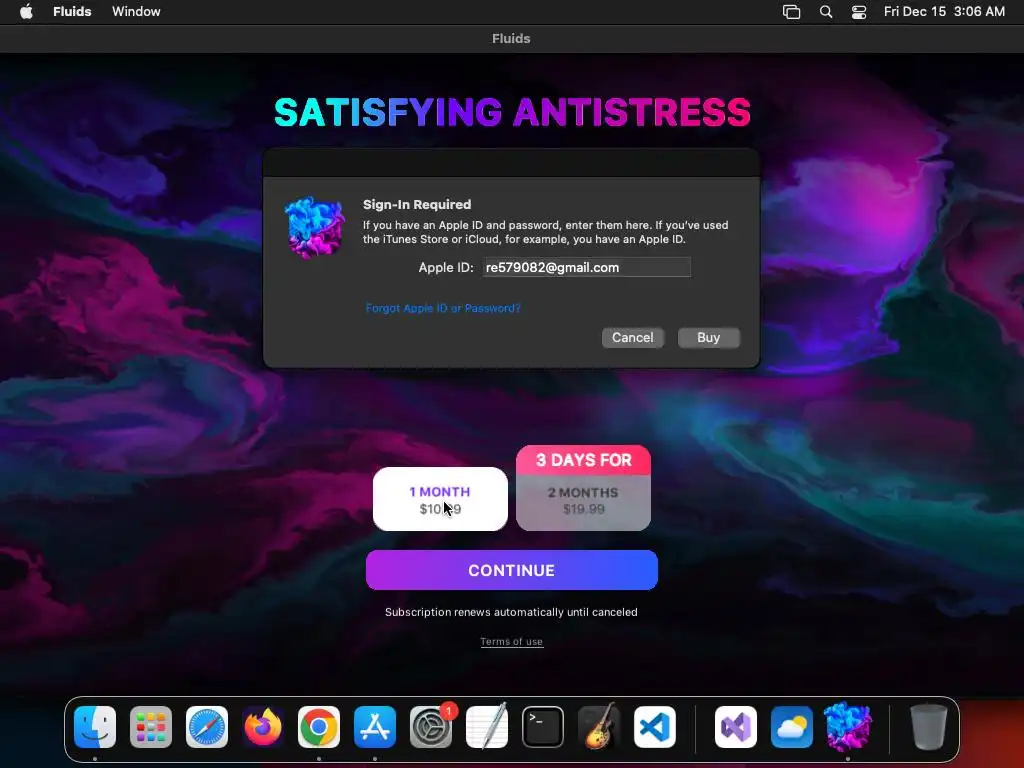This screenshot has height=768, width=1024.
Task: Click the Continue button
Action: tap(511, 570)
